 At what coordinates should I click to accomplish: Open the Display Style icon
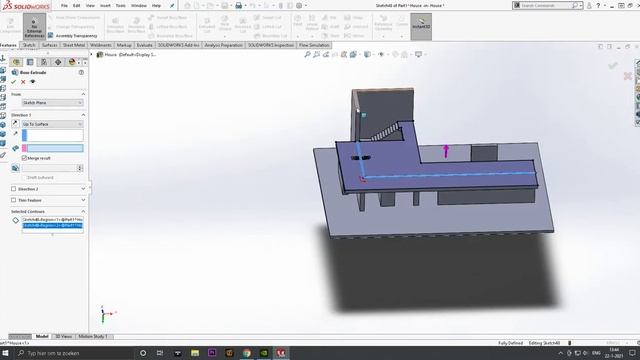click(367, 54)
